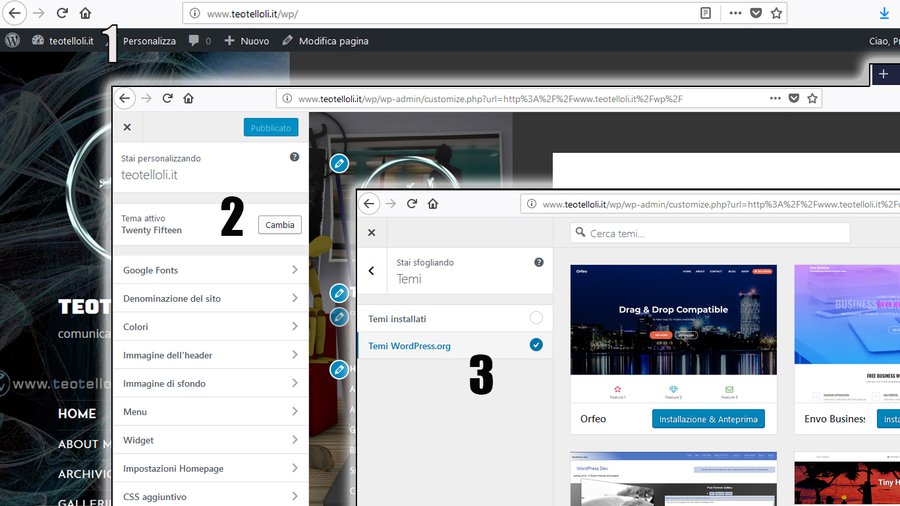This screenshot has width=900, height=506.
Task: Click the Cerca temi search field
Action: [x=710, y=233]
